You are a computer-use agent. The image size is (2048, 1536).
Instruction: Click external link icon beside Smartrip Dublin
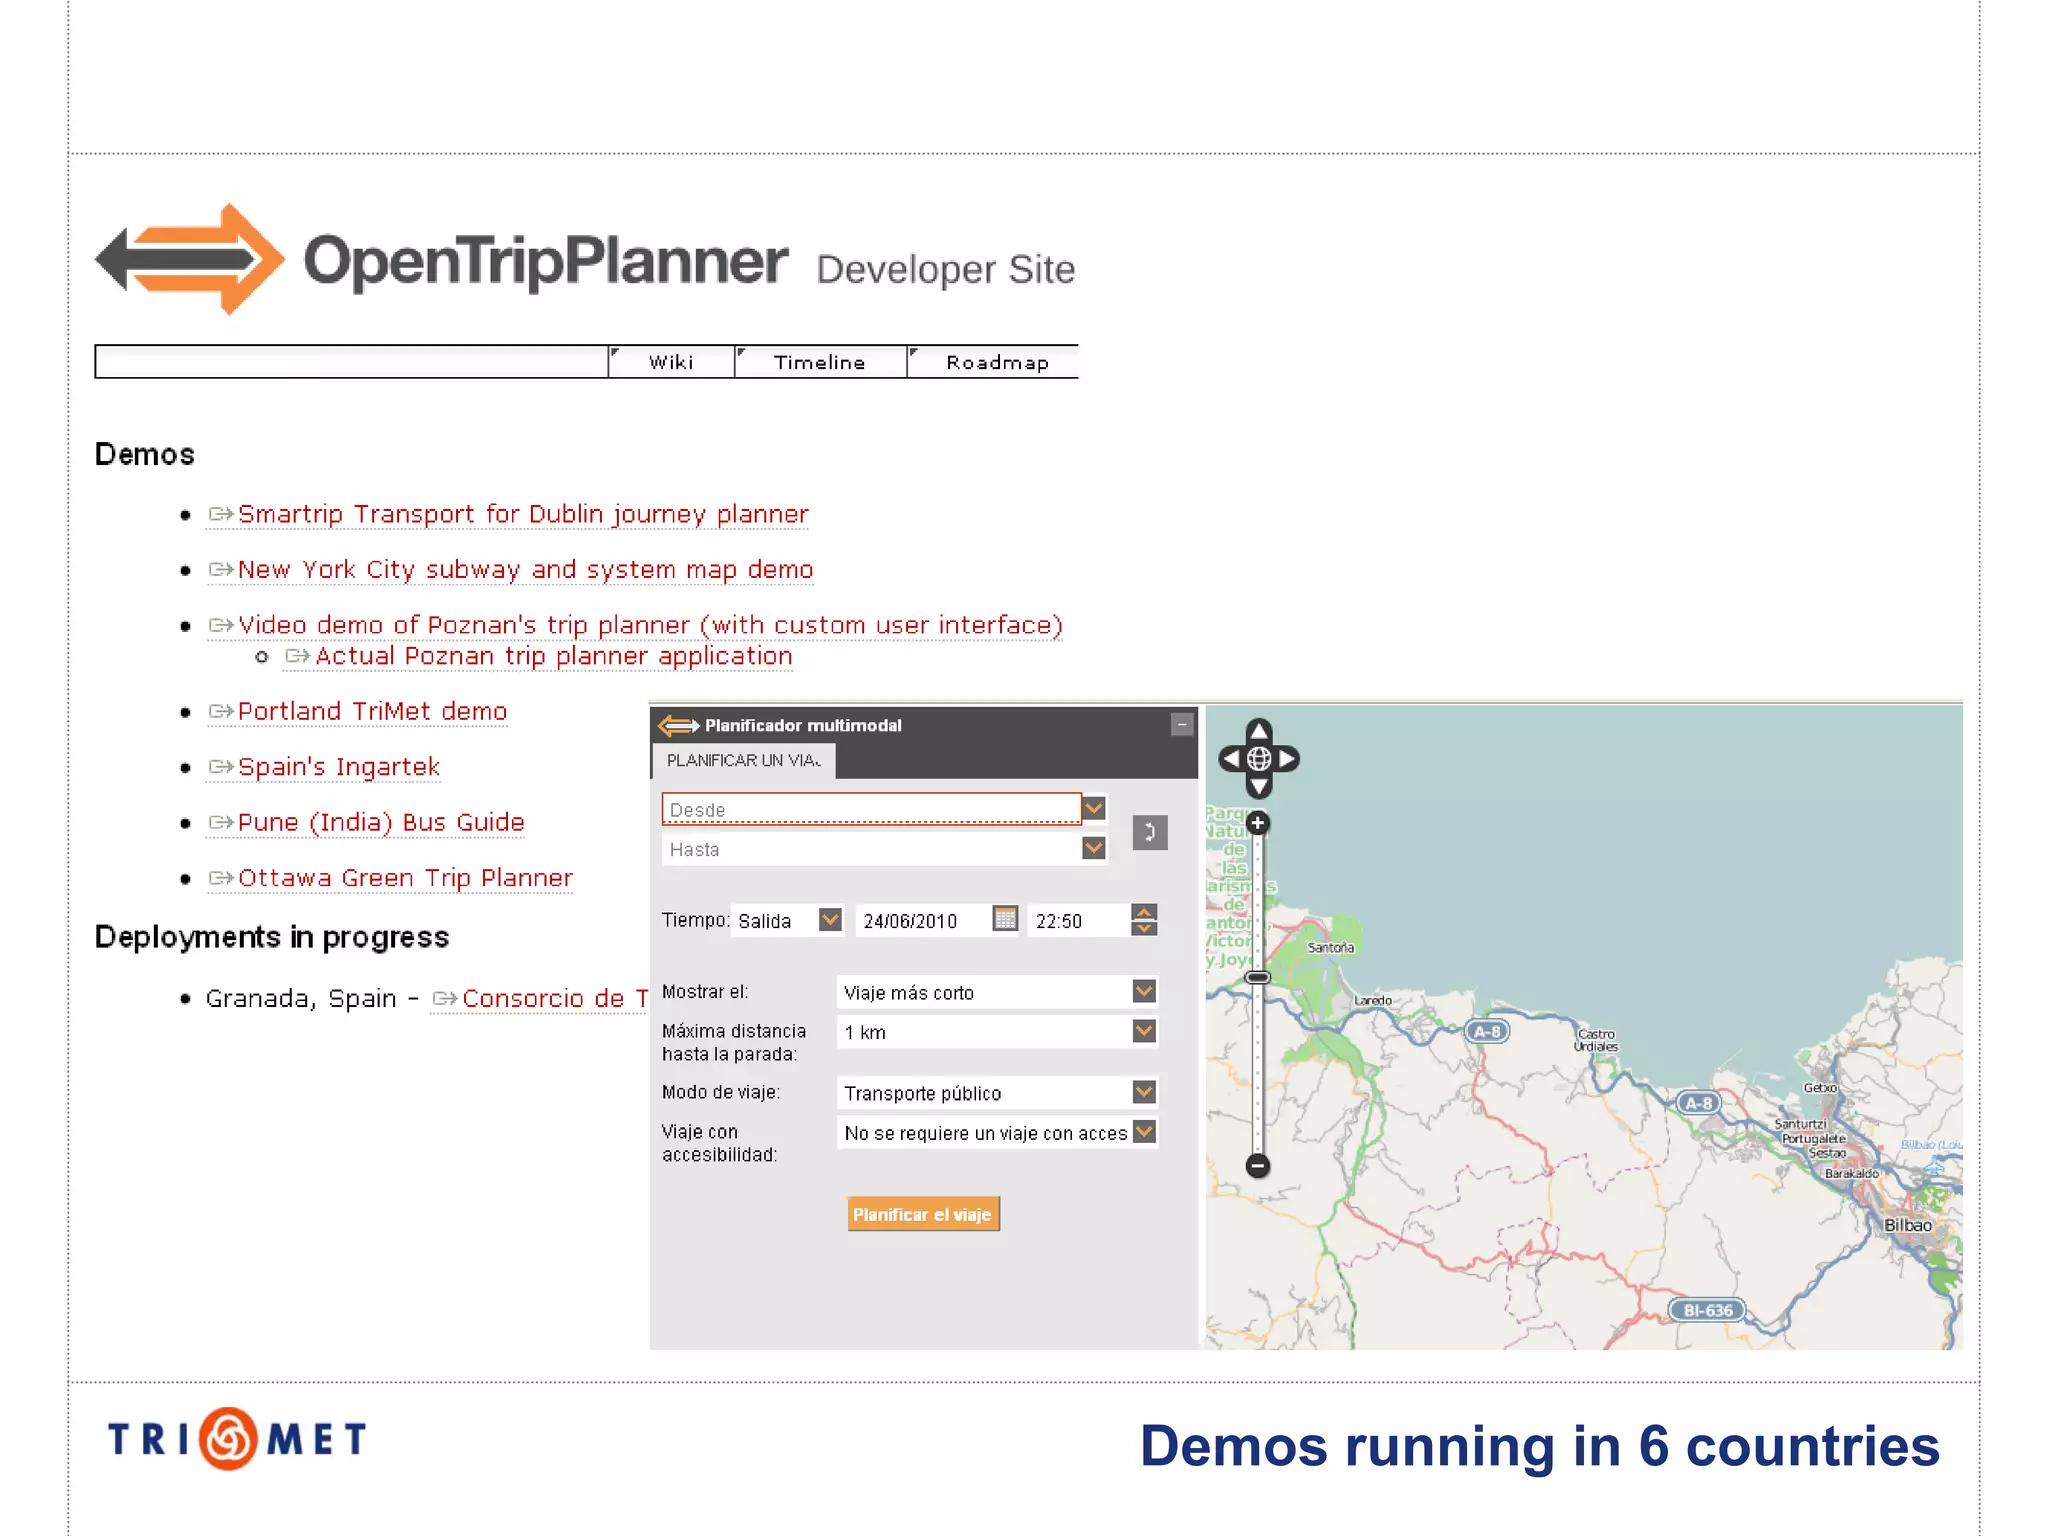click(x=220, y=514)
